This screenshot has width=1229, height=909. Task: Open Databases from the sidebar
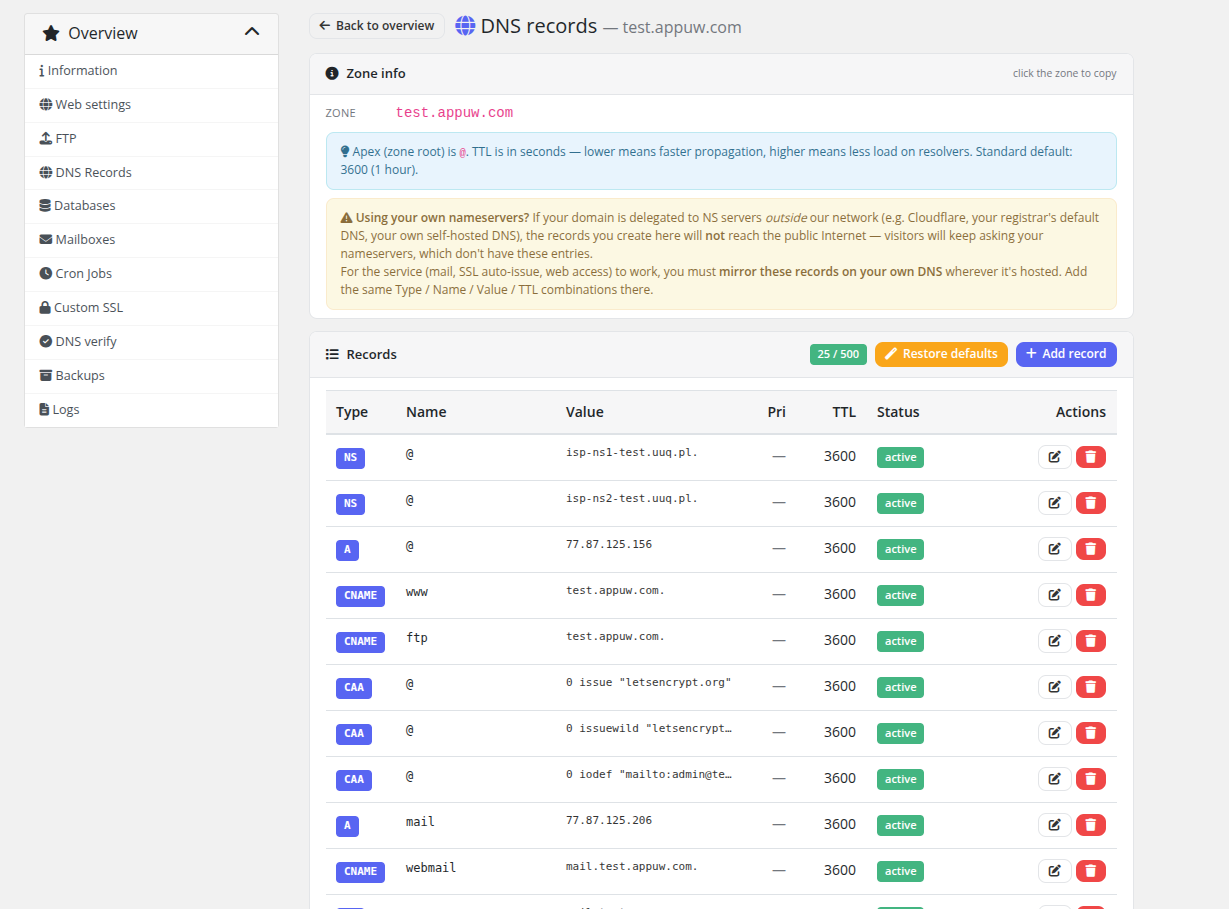[151, 206]
